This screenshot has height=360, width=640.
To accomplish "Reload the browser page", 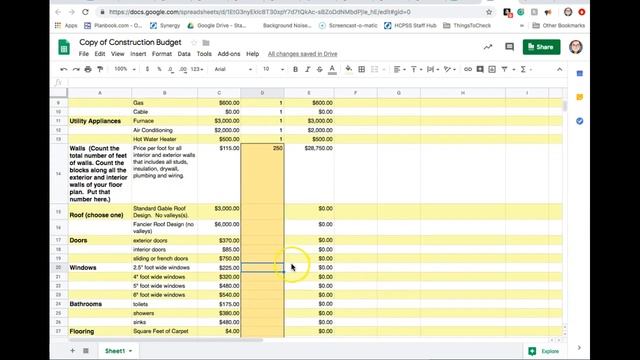I will [x=85, y=12].
